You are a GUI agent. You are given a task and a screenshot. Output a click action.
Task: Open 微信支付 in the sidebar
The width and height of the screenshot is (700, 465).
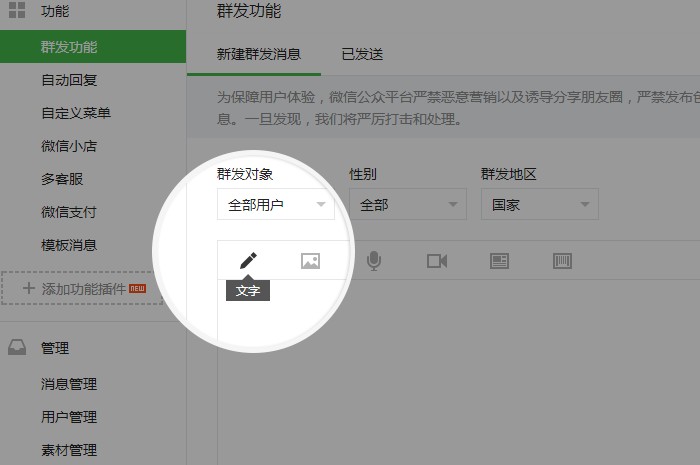69,212
